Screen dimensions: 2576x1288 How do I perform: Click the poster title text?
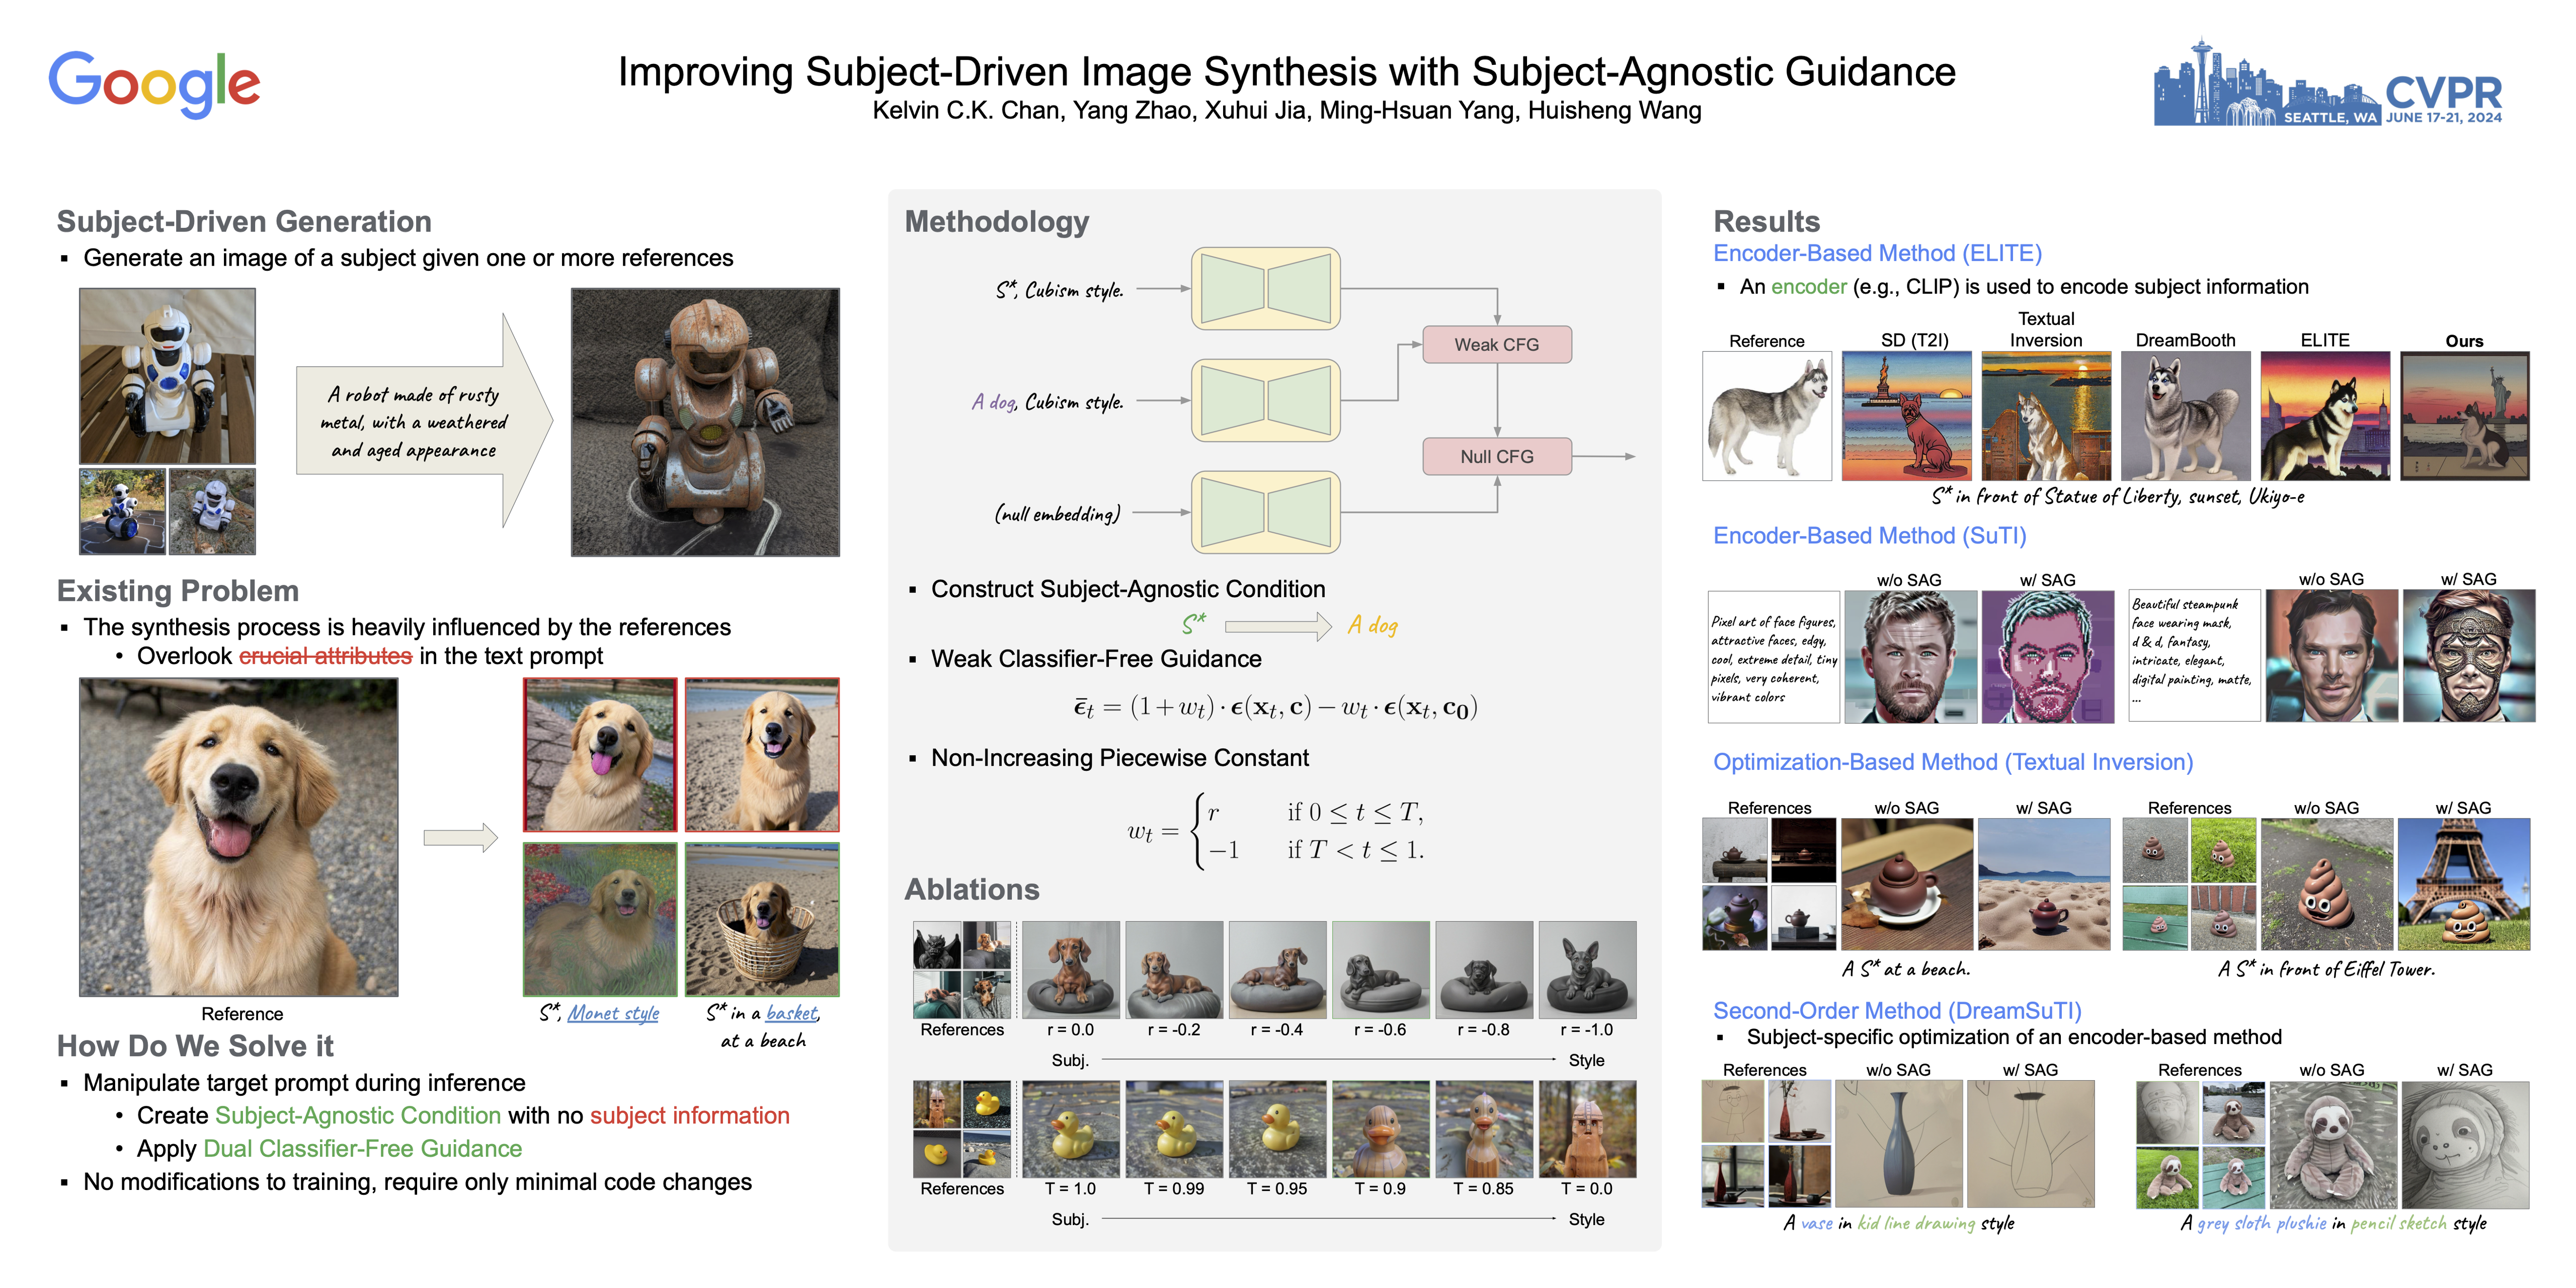pos(1286,72)
